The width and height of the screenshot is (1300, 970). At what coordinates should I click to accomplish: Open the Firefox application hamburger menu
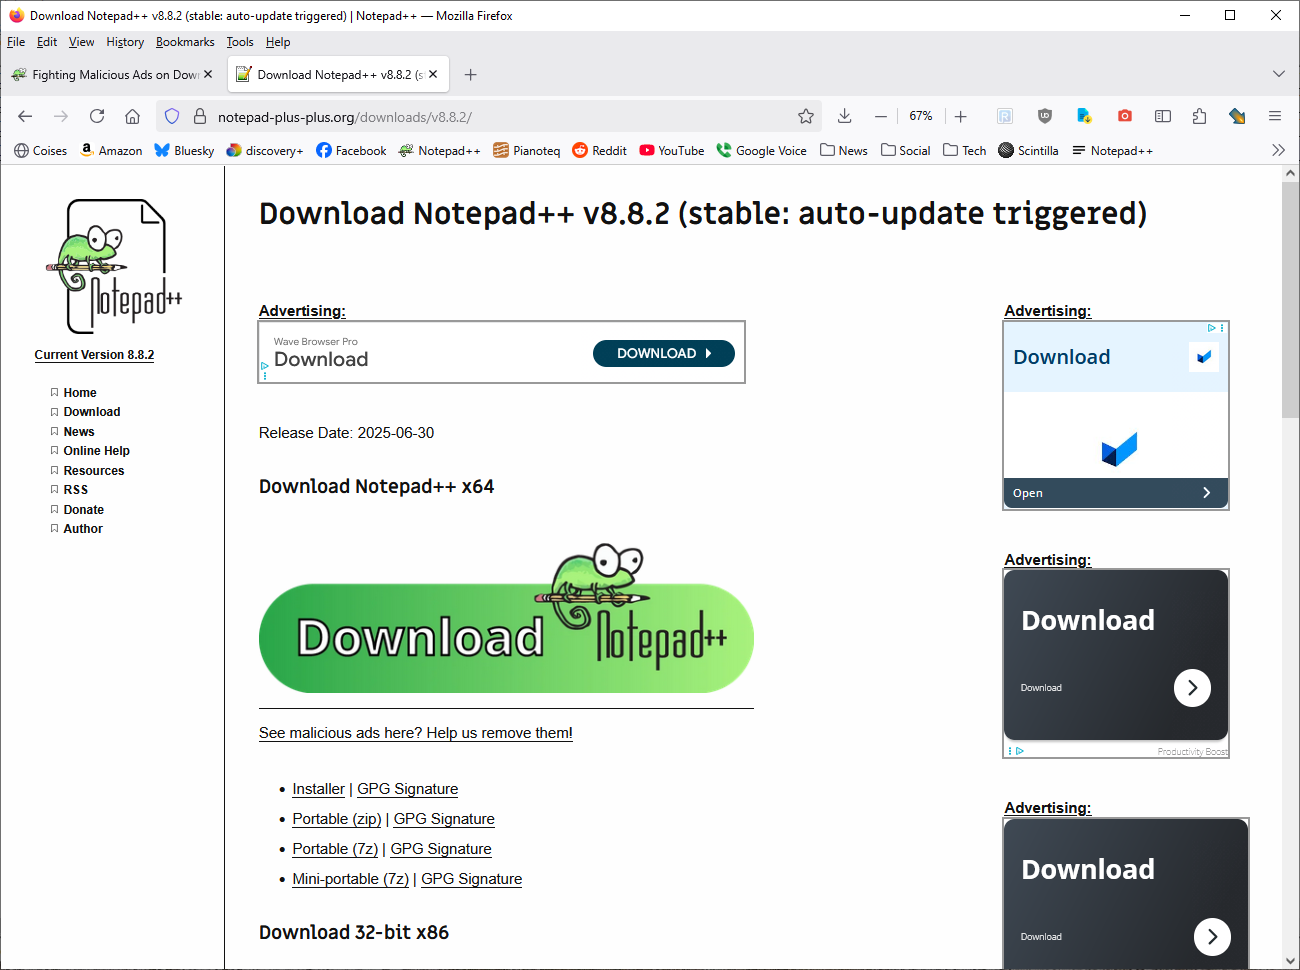(1275, 116)
